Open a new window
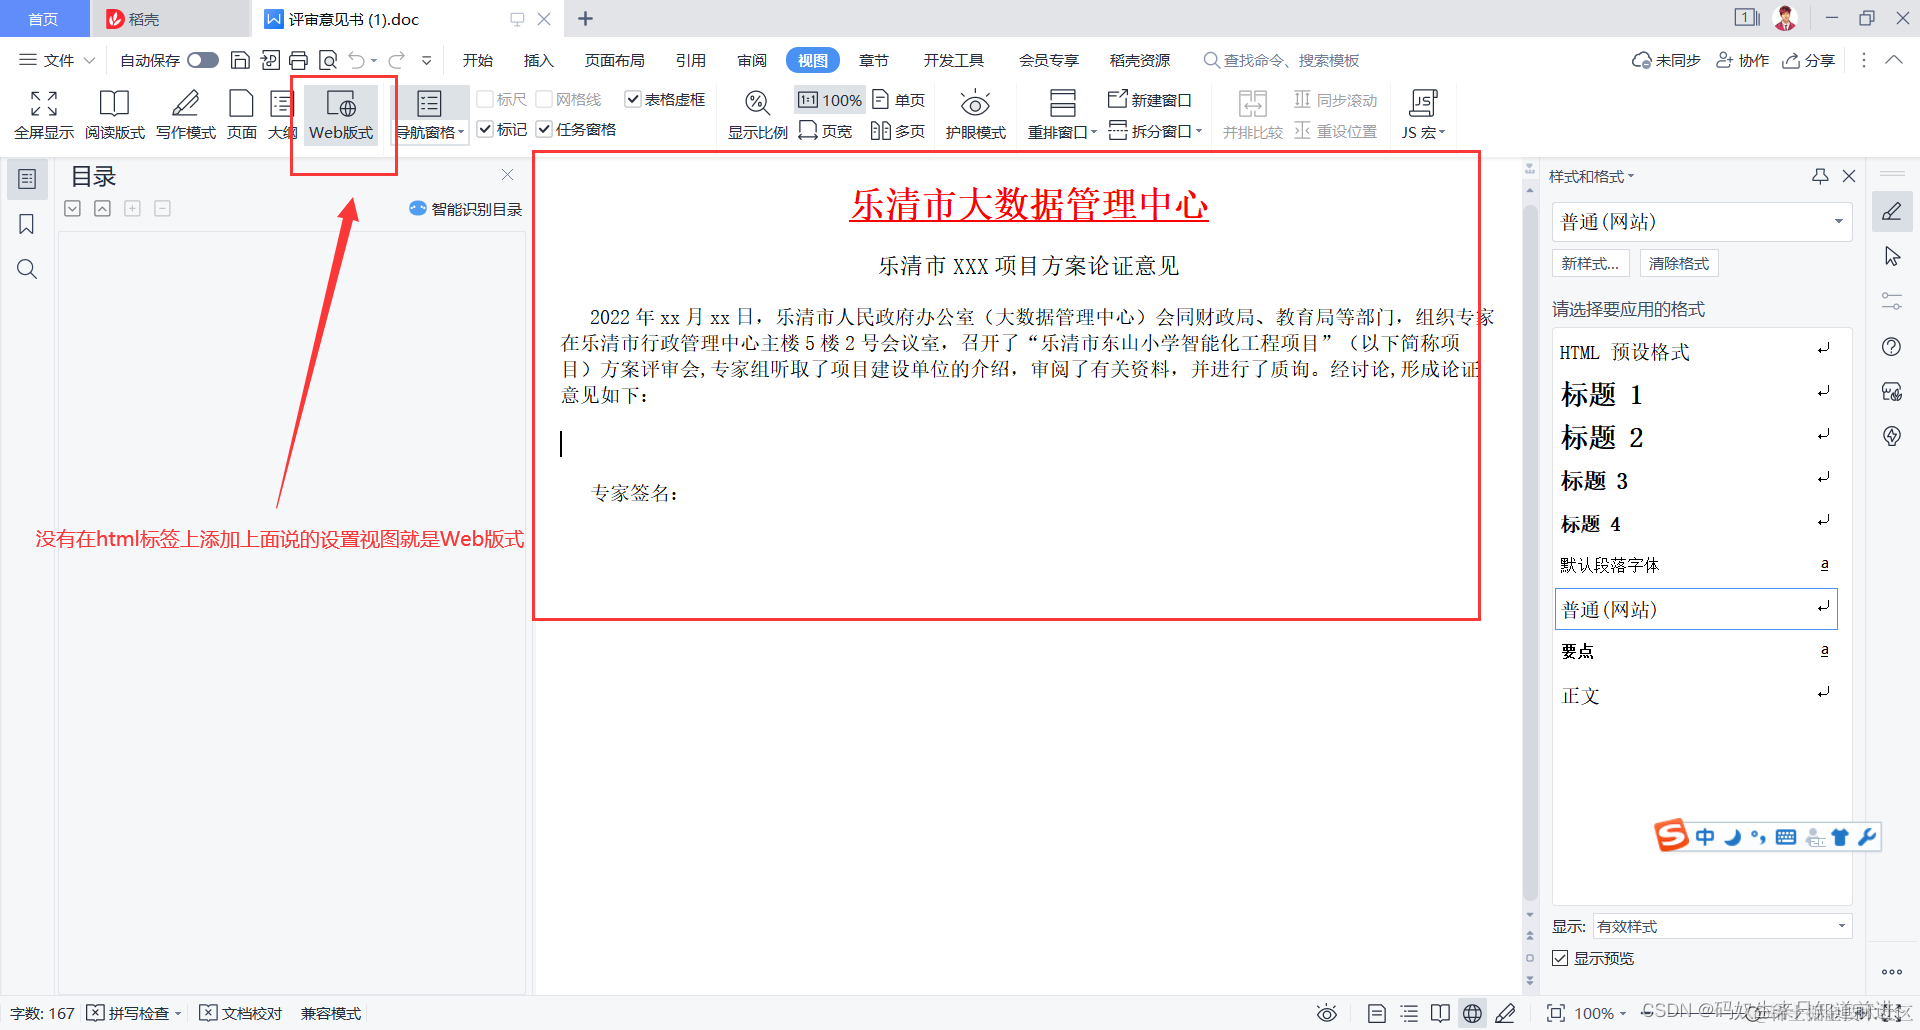The width and height of the screenshot is (1920, 1030). pyautogui.click(x=1150, y=100)
